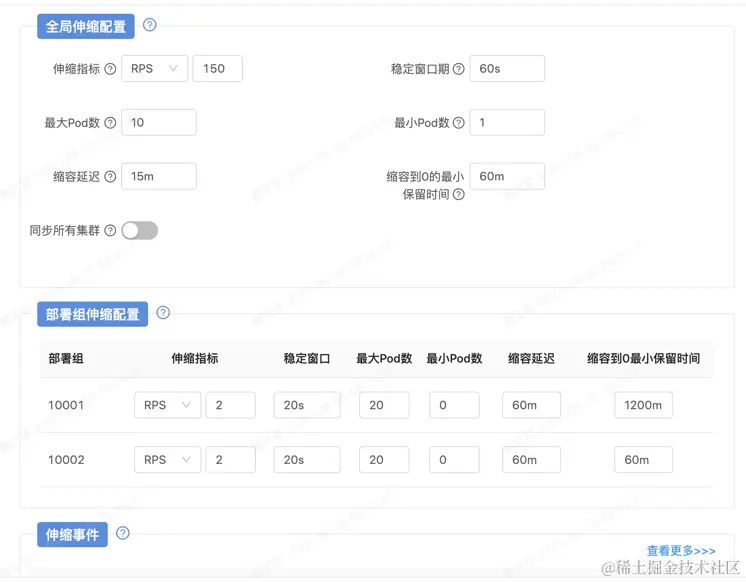Click the 缩容延迟 table column header
This screenshot has width=746, height=582.
[531, 358]
